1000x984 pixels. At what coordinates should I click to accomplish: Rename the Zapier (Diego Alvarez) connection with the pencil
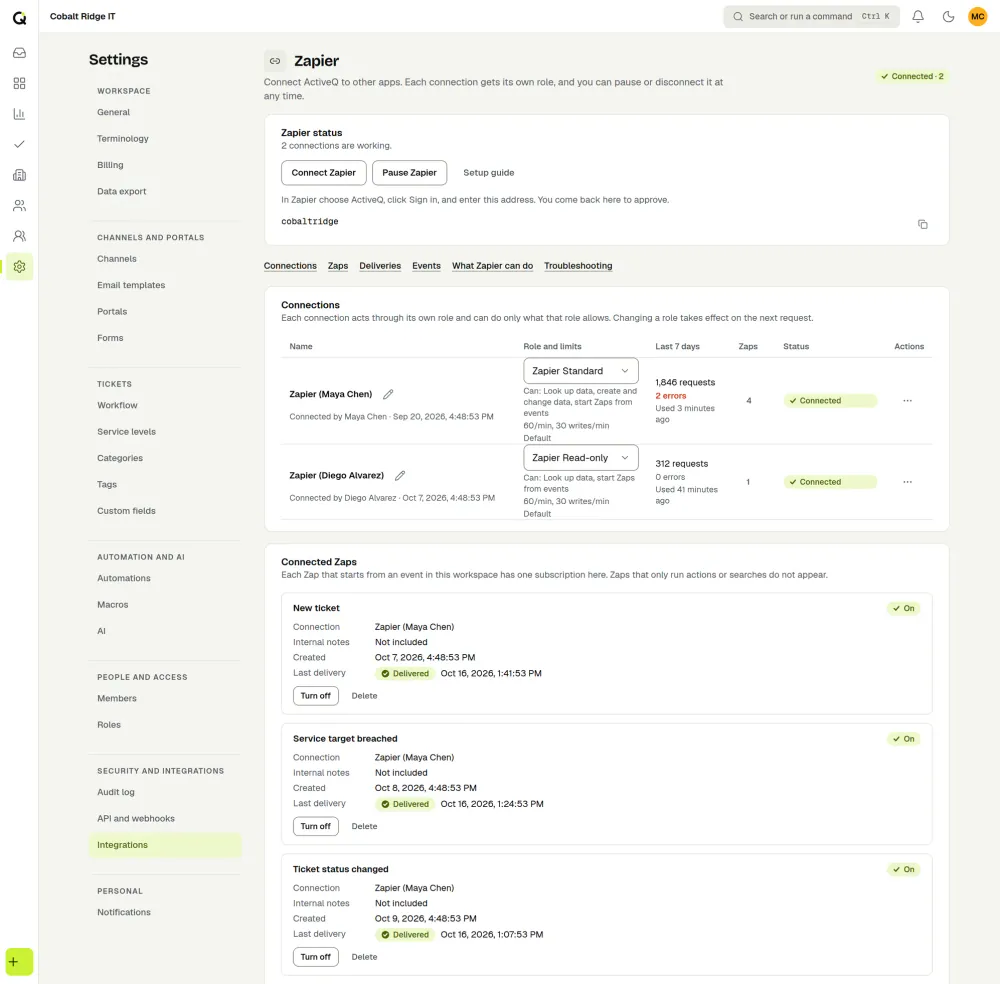pos(400,476)
